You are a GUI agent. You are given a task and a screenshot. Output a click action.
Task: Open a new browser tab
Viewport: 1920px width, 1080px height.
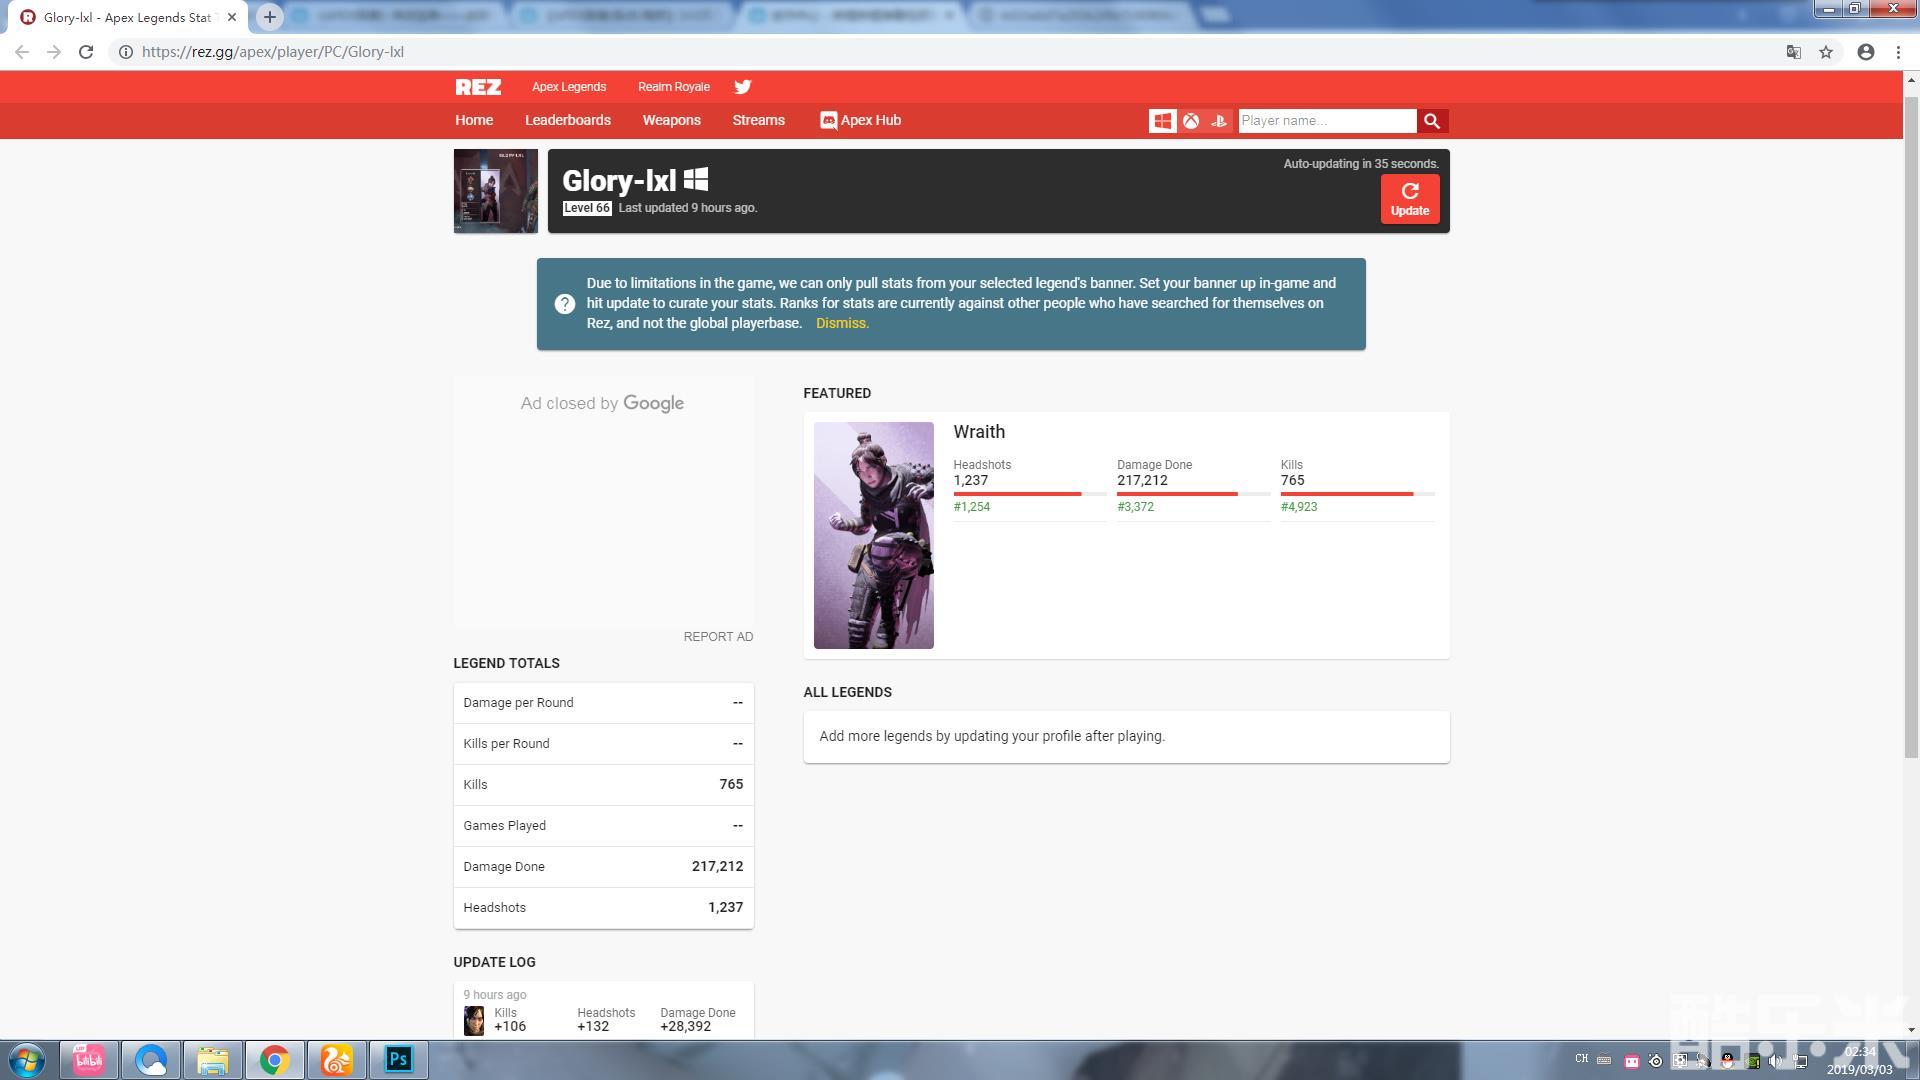[269, 17]
